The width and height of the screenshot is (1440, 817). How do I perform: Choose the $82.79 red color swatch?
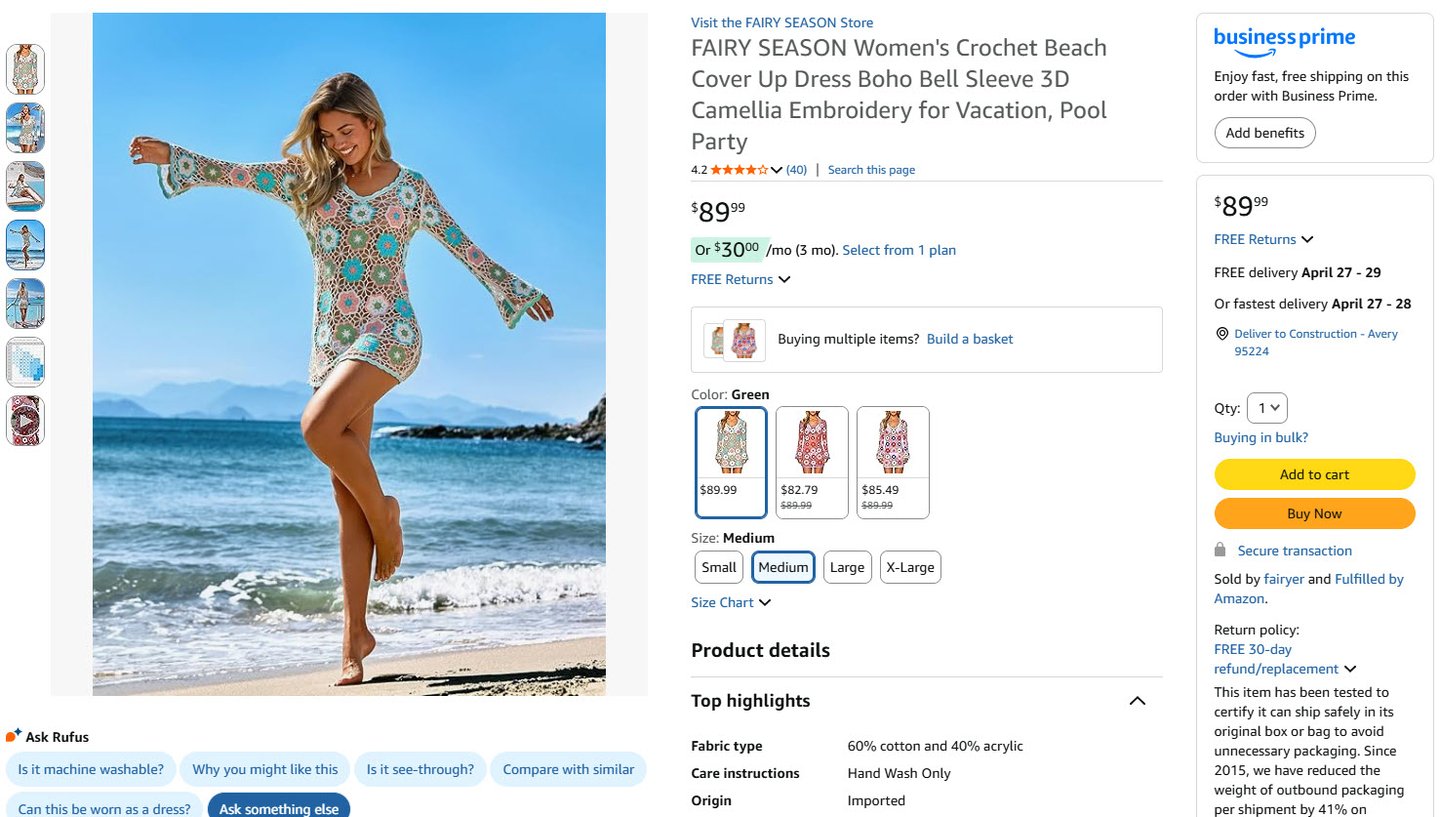[x=812, y=462]
